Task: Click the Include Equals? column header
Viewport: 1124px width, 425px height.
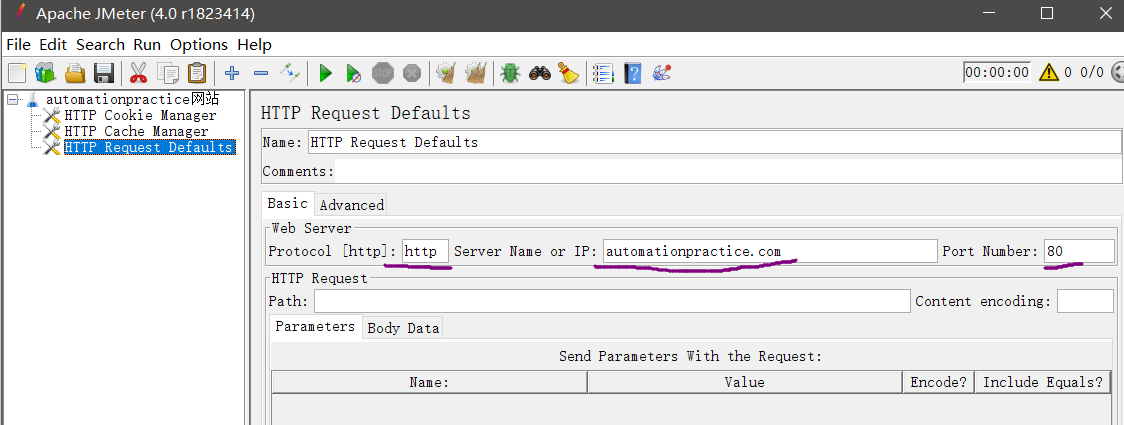Action: coord(1043,382)
